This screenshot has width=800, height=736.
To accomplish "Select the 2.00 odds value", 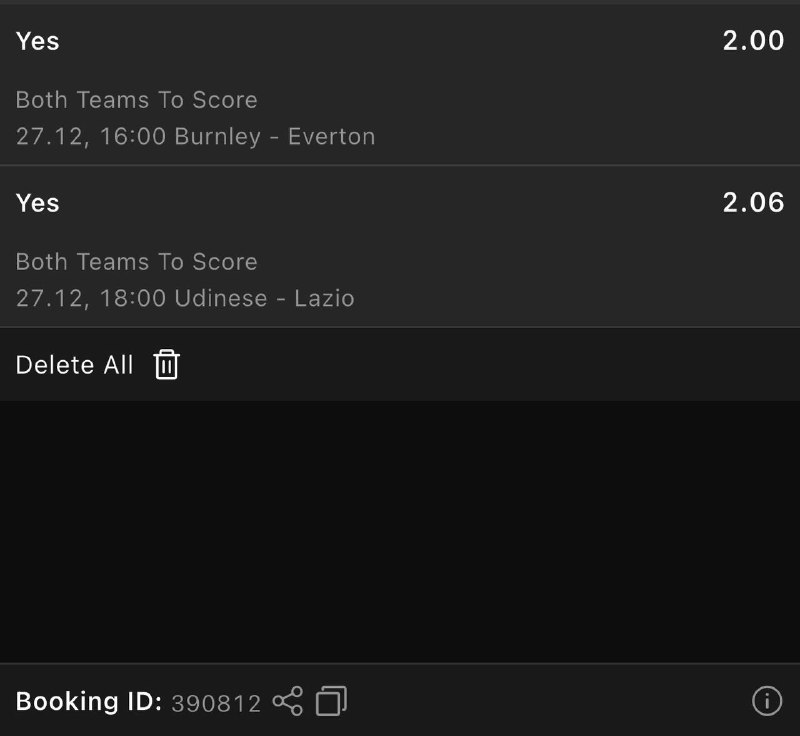I will point(753,41).
